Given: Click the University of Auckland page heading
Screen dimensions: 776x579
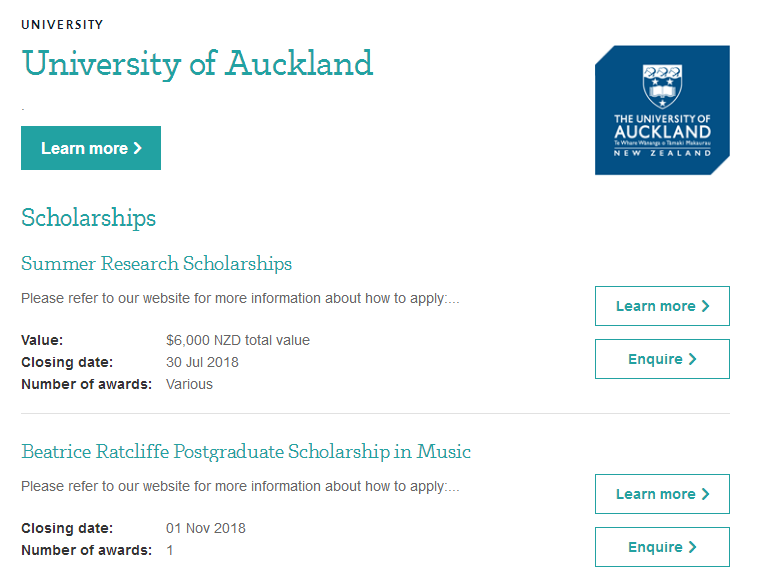Looking at the screenshot, I should [x=197, y=64].
